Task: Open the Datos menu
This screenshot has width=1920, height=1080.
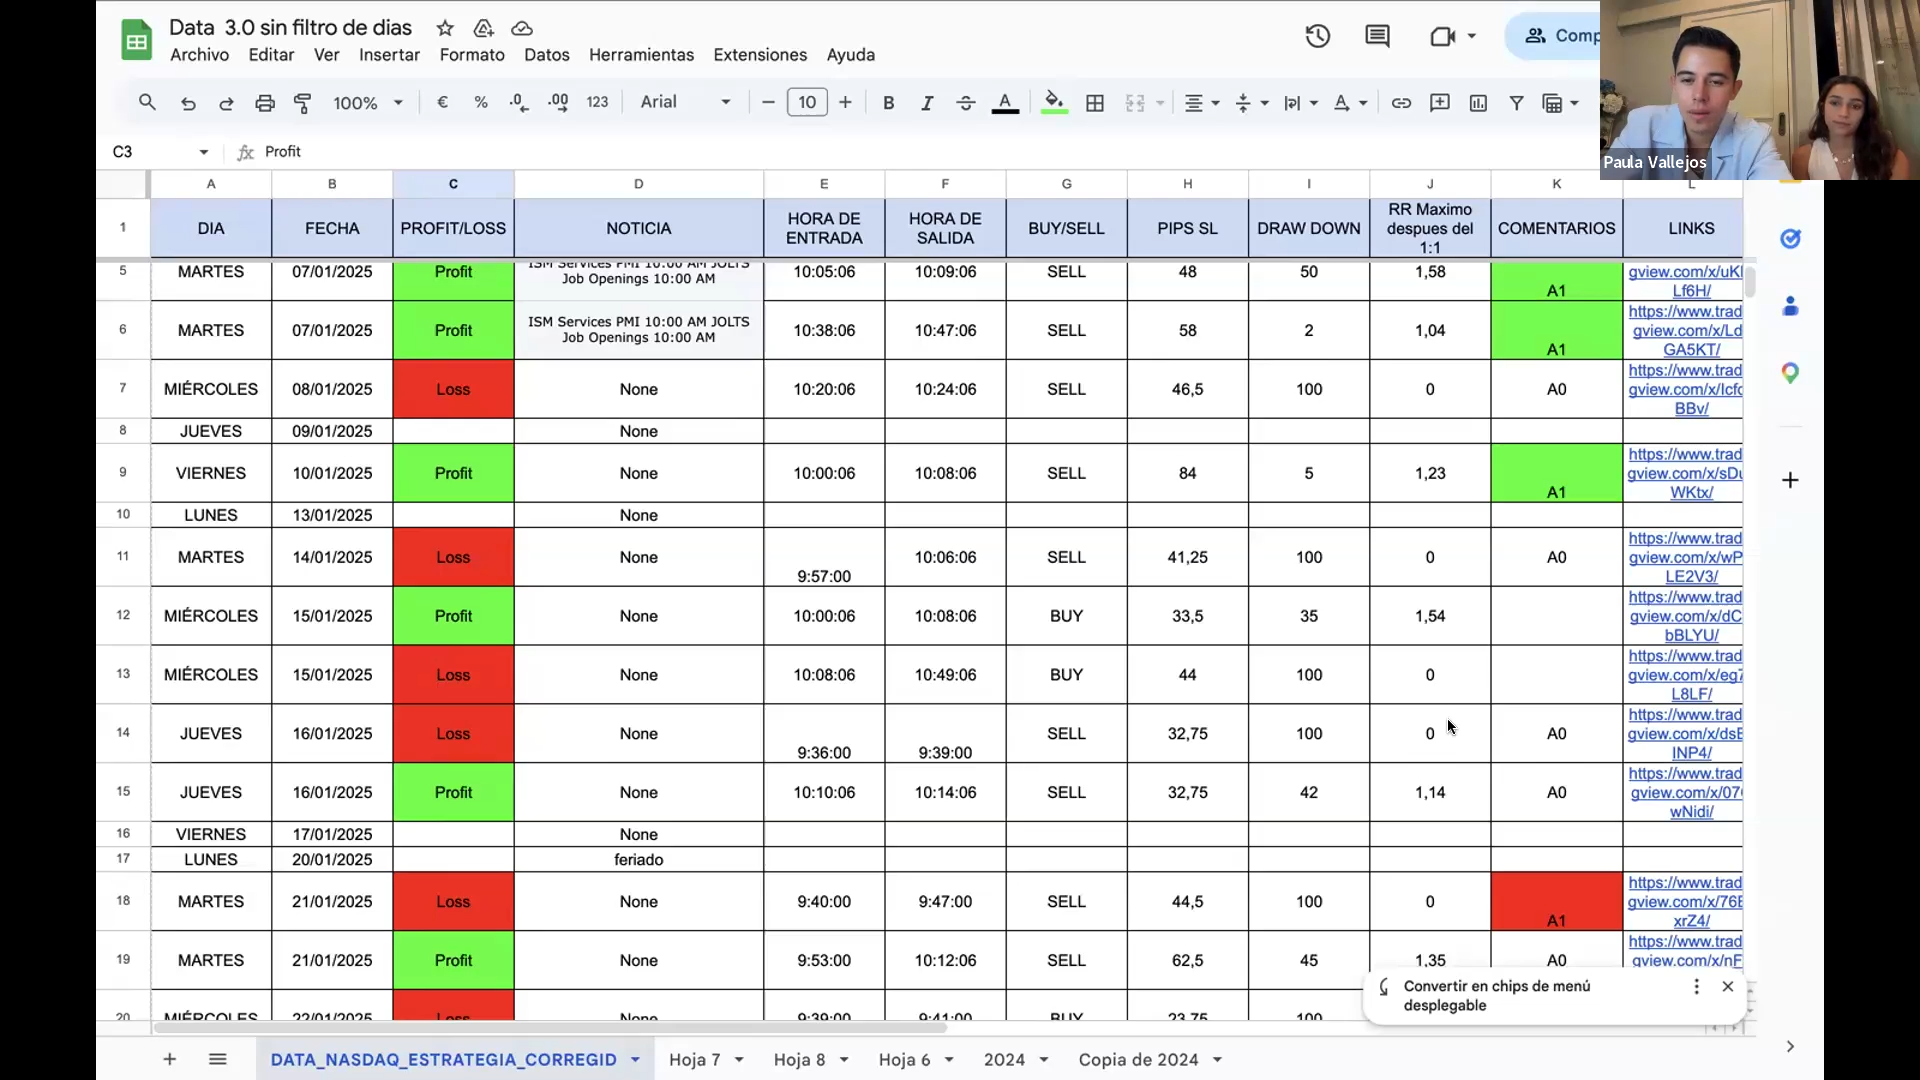Action: point(547,55)
